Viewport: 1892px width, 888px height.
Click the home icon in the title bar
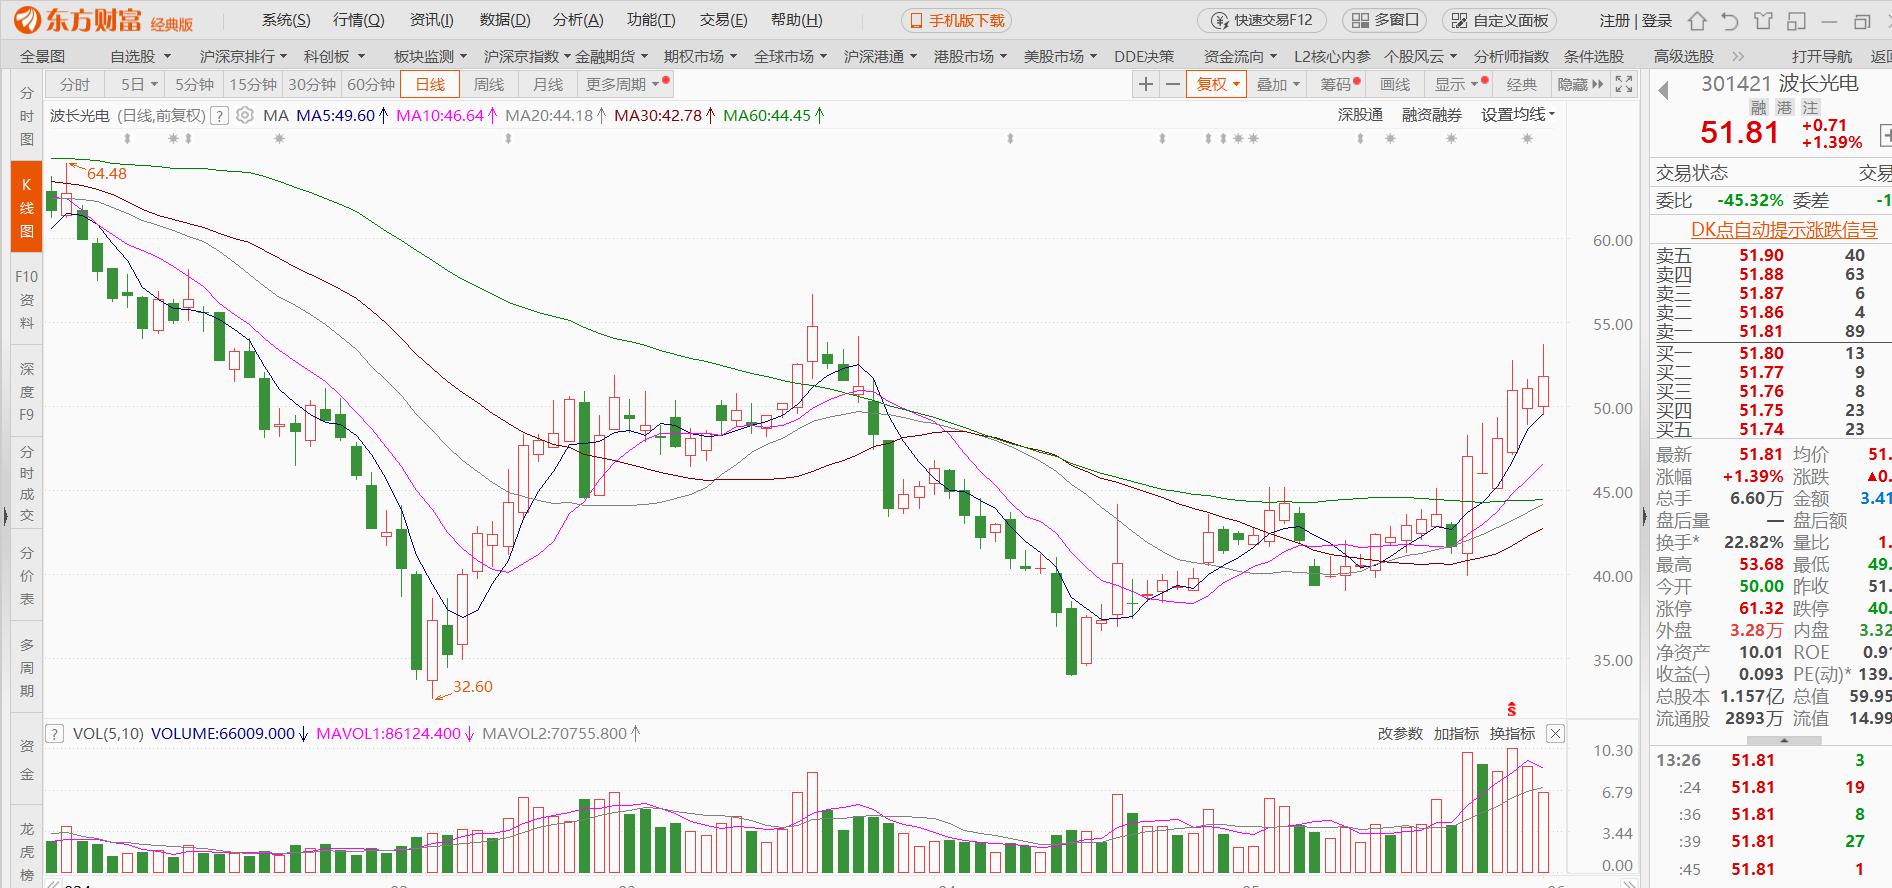tap(1697, 21)
